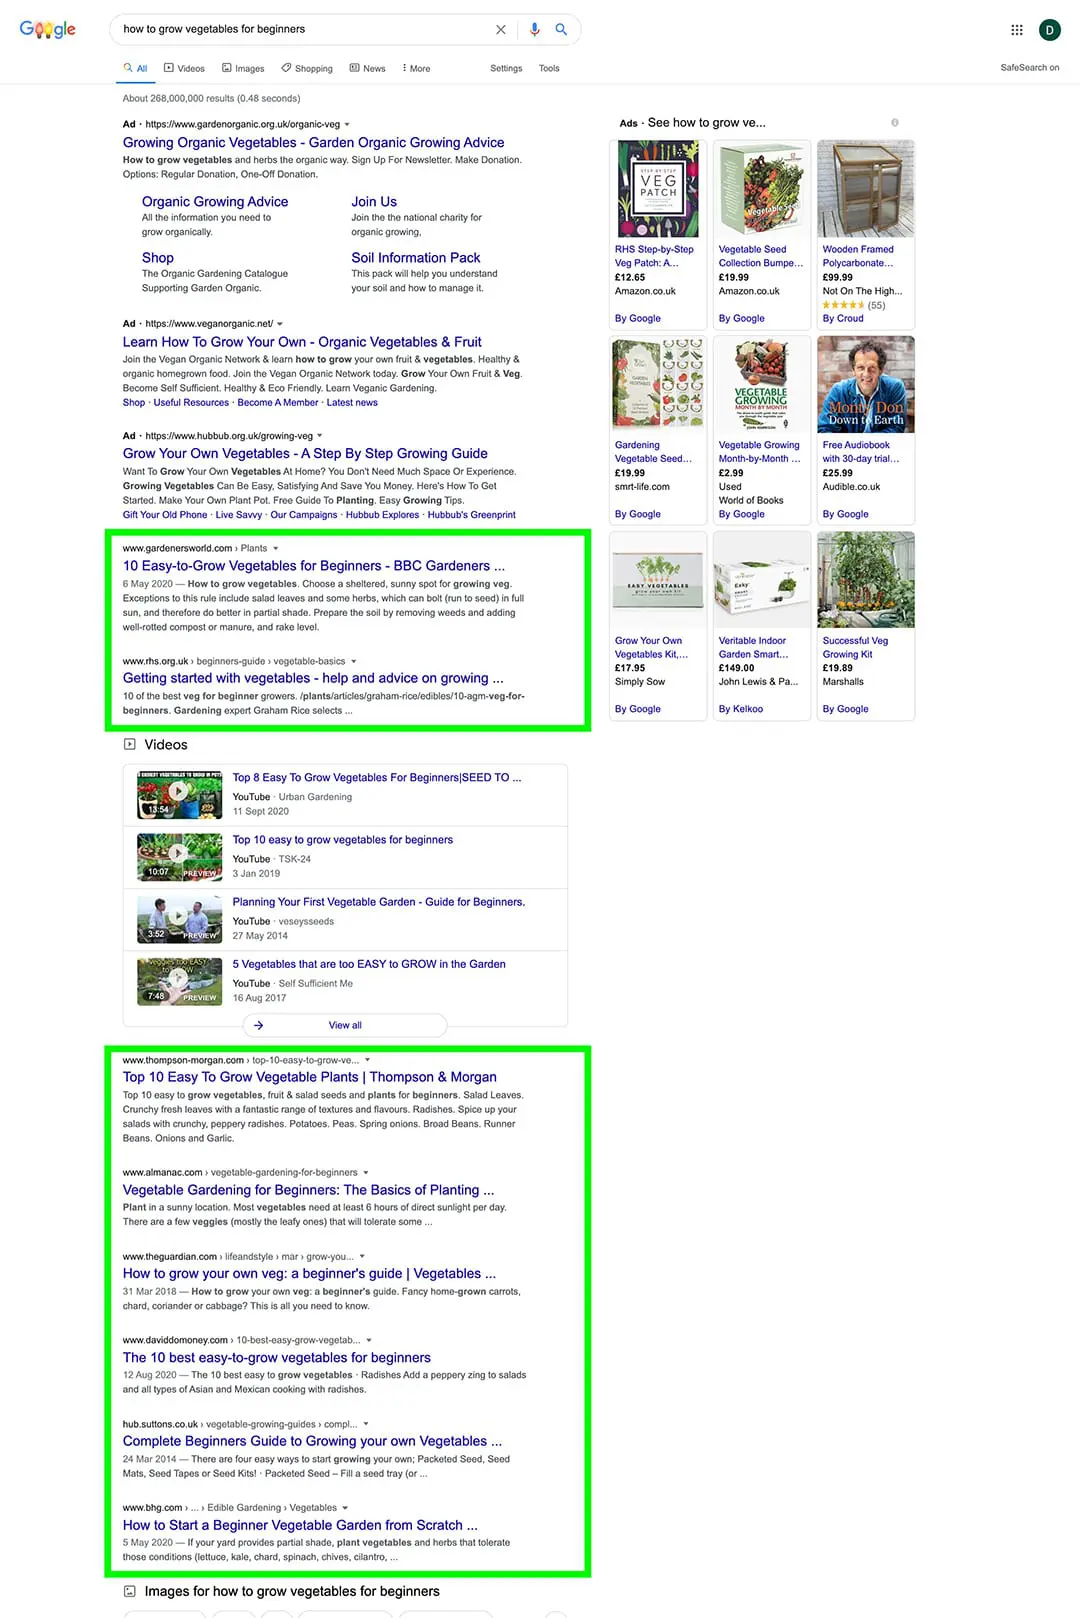The image size is (1080, 1618).
Task: Play 5 Vegetables too EASY thumbnail
Action: point(179,981)
